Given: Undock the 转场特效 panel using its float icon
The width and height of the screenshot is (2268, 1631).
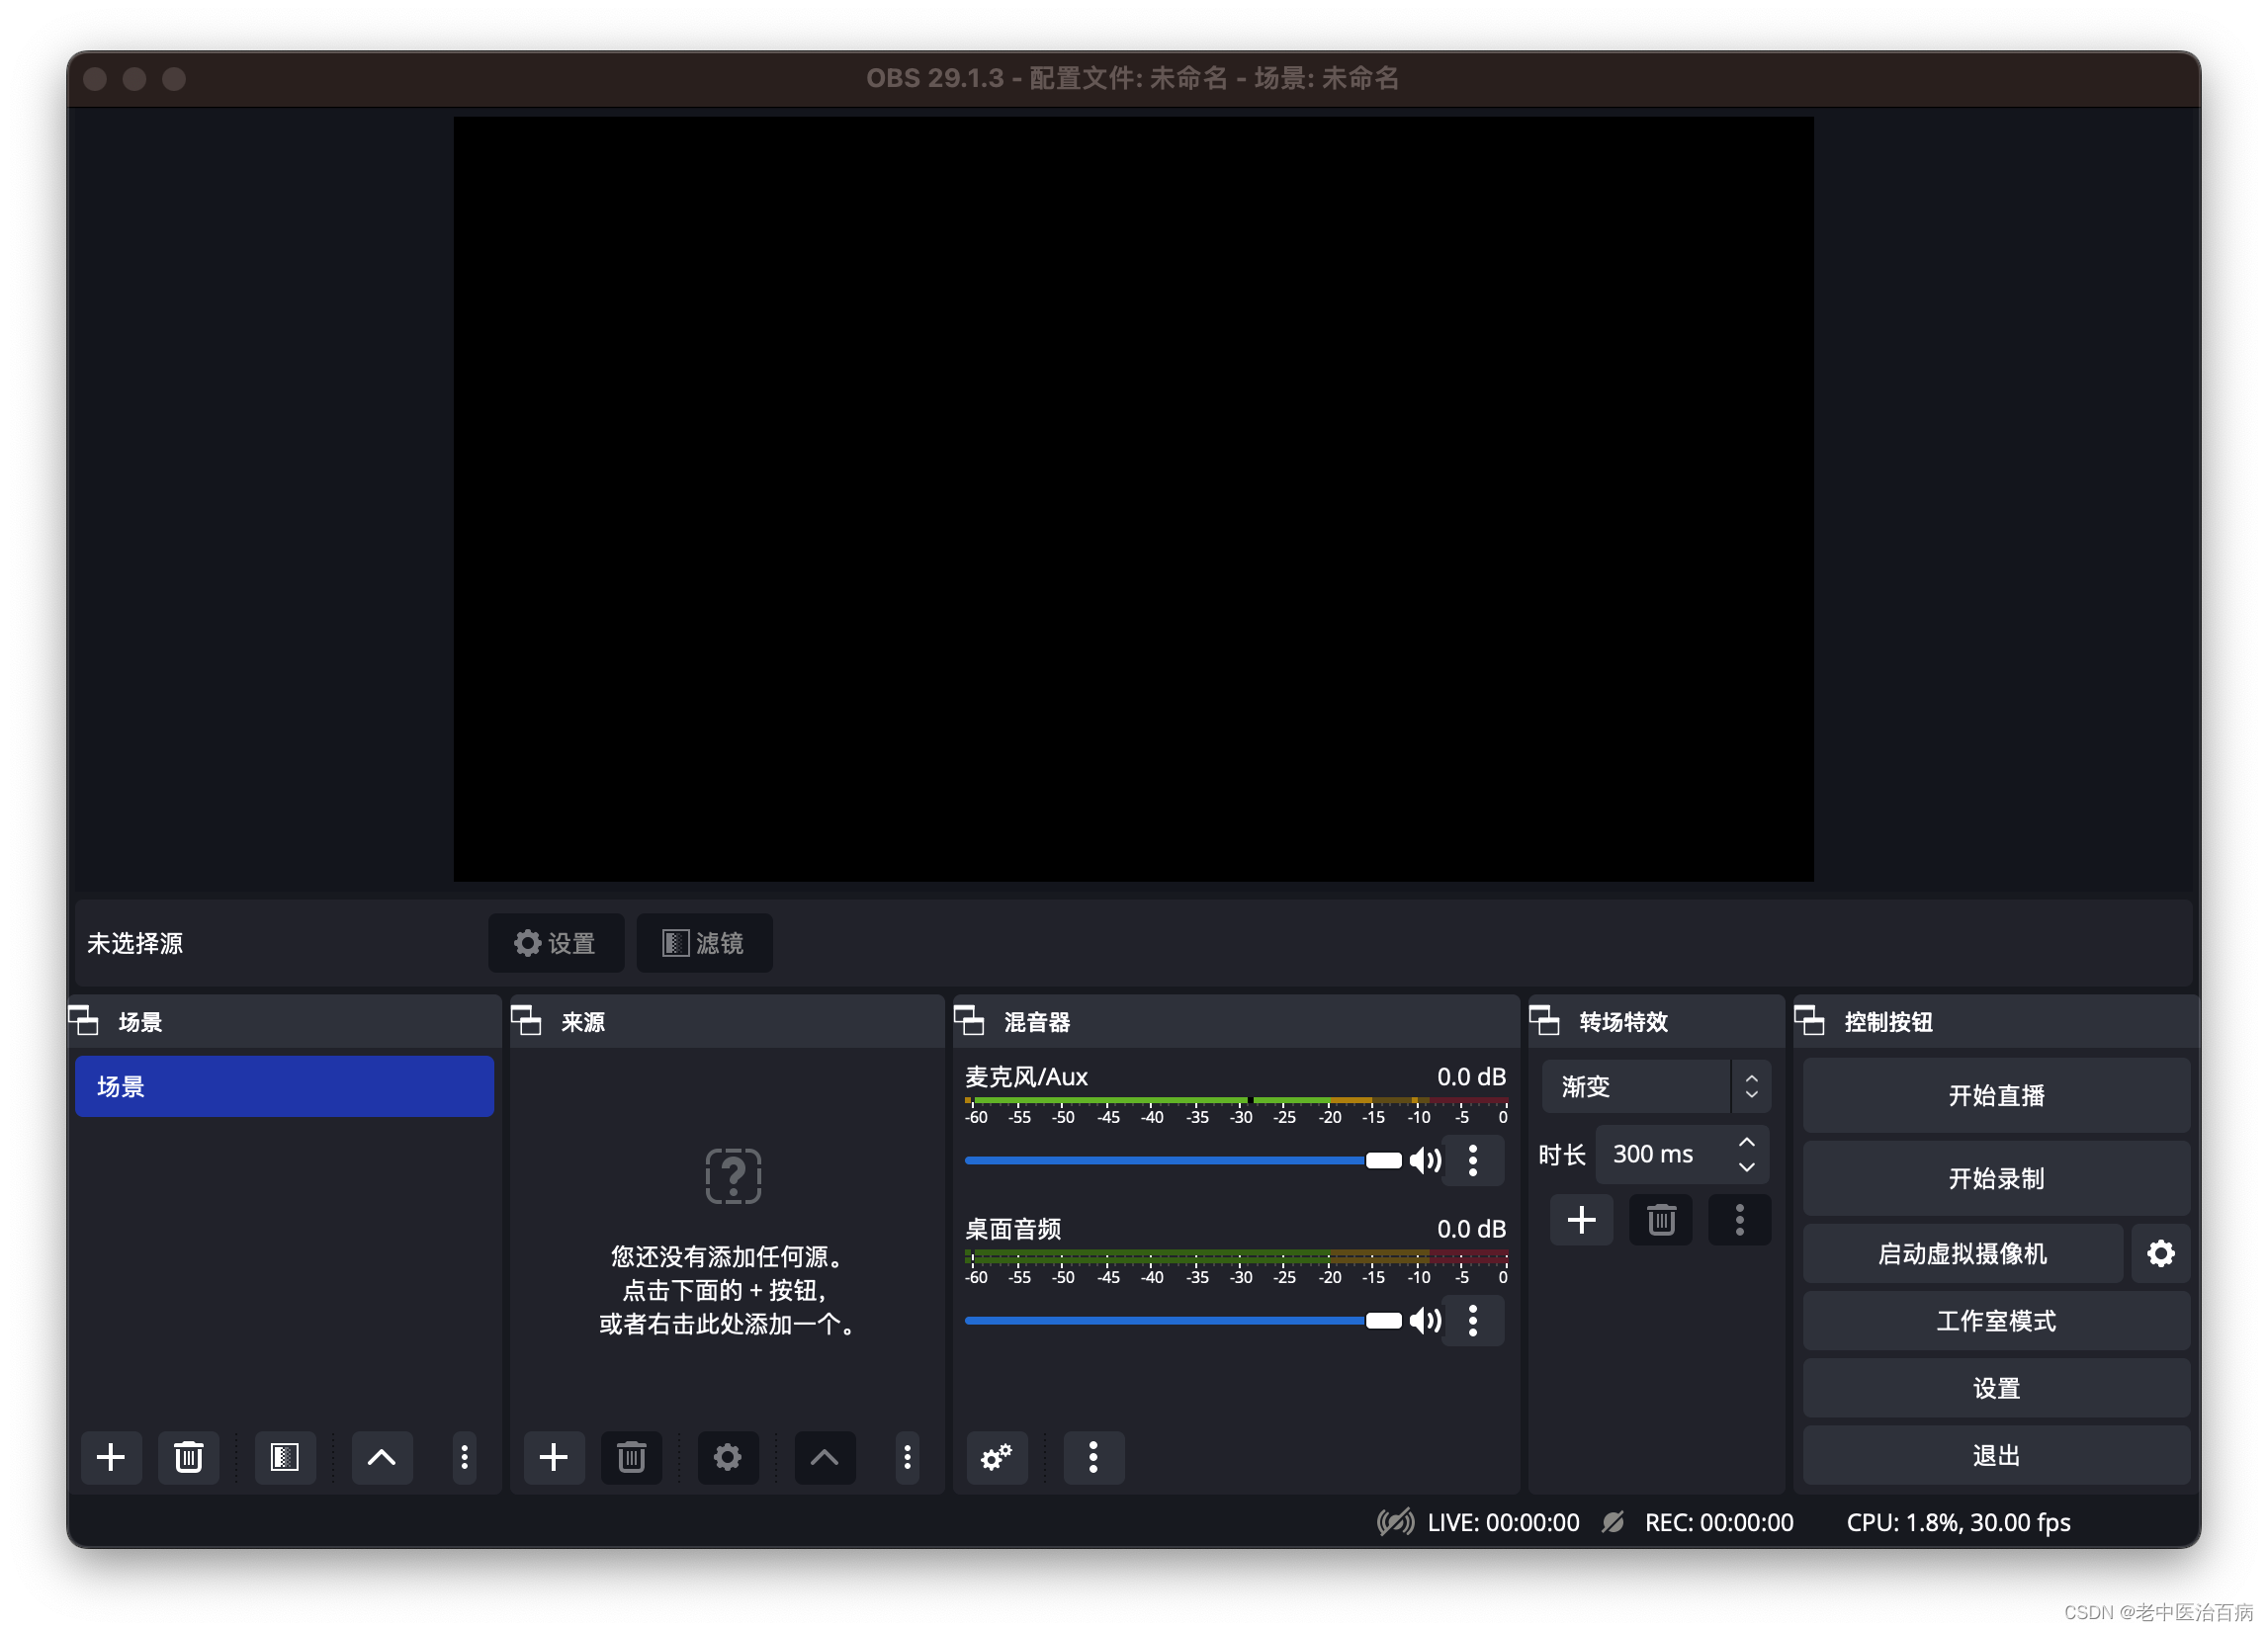Looking at the screenshot, I should (x=1545, y=1021).
